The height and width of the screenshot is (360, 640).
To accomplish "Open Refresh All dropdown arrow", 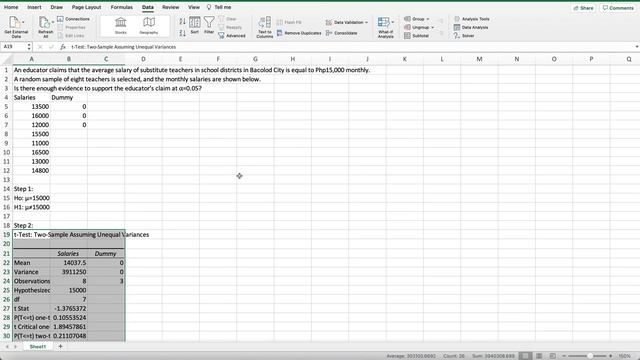I will (x=53, y=22).
